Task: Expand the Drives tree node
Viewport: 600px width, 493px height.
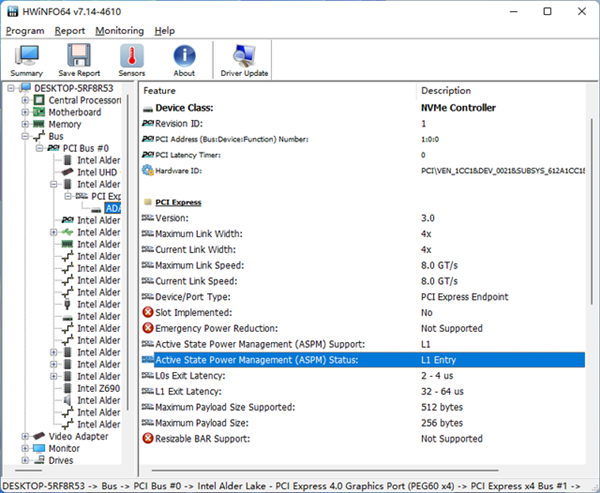Action: (25, 460)
